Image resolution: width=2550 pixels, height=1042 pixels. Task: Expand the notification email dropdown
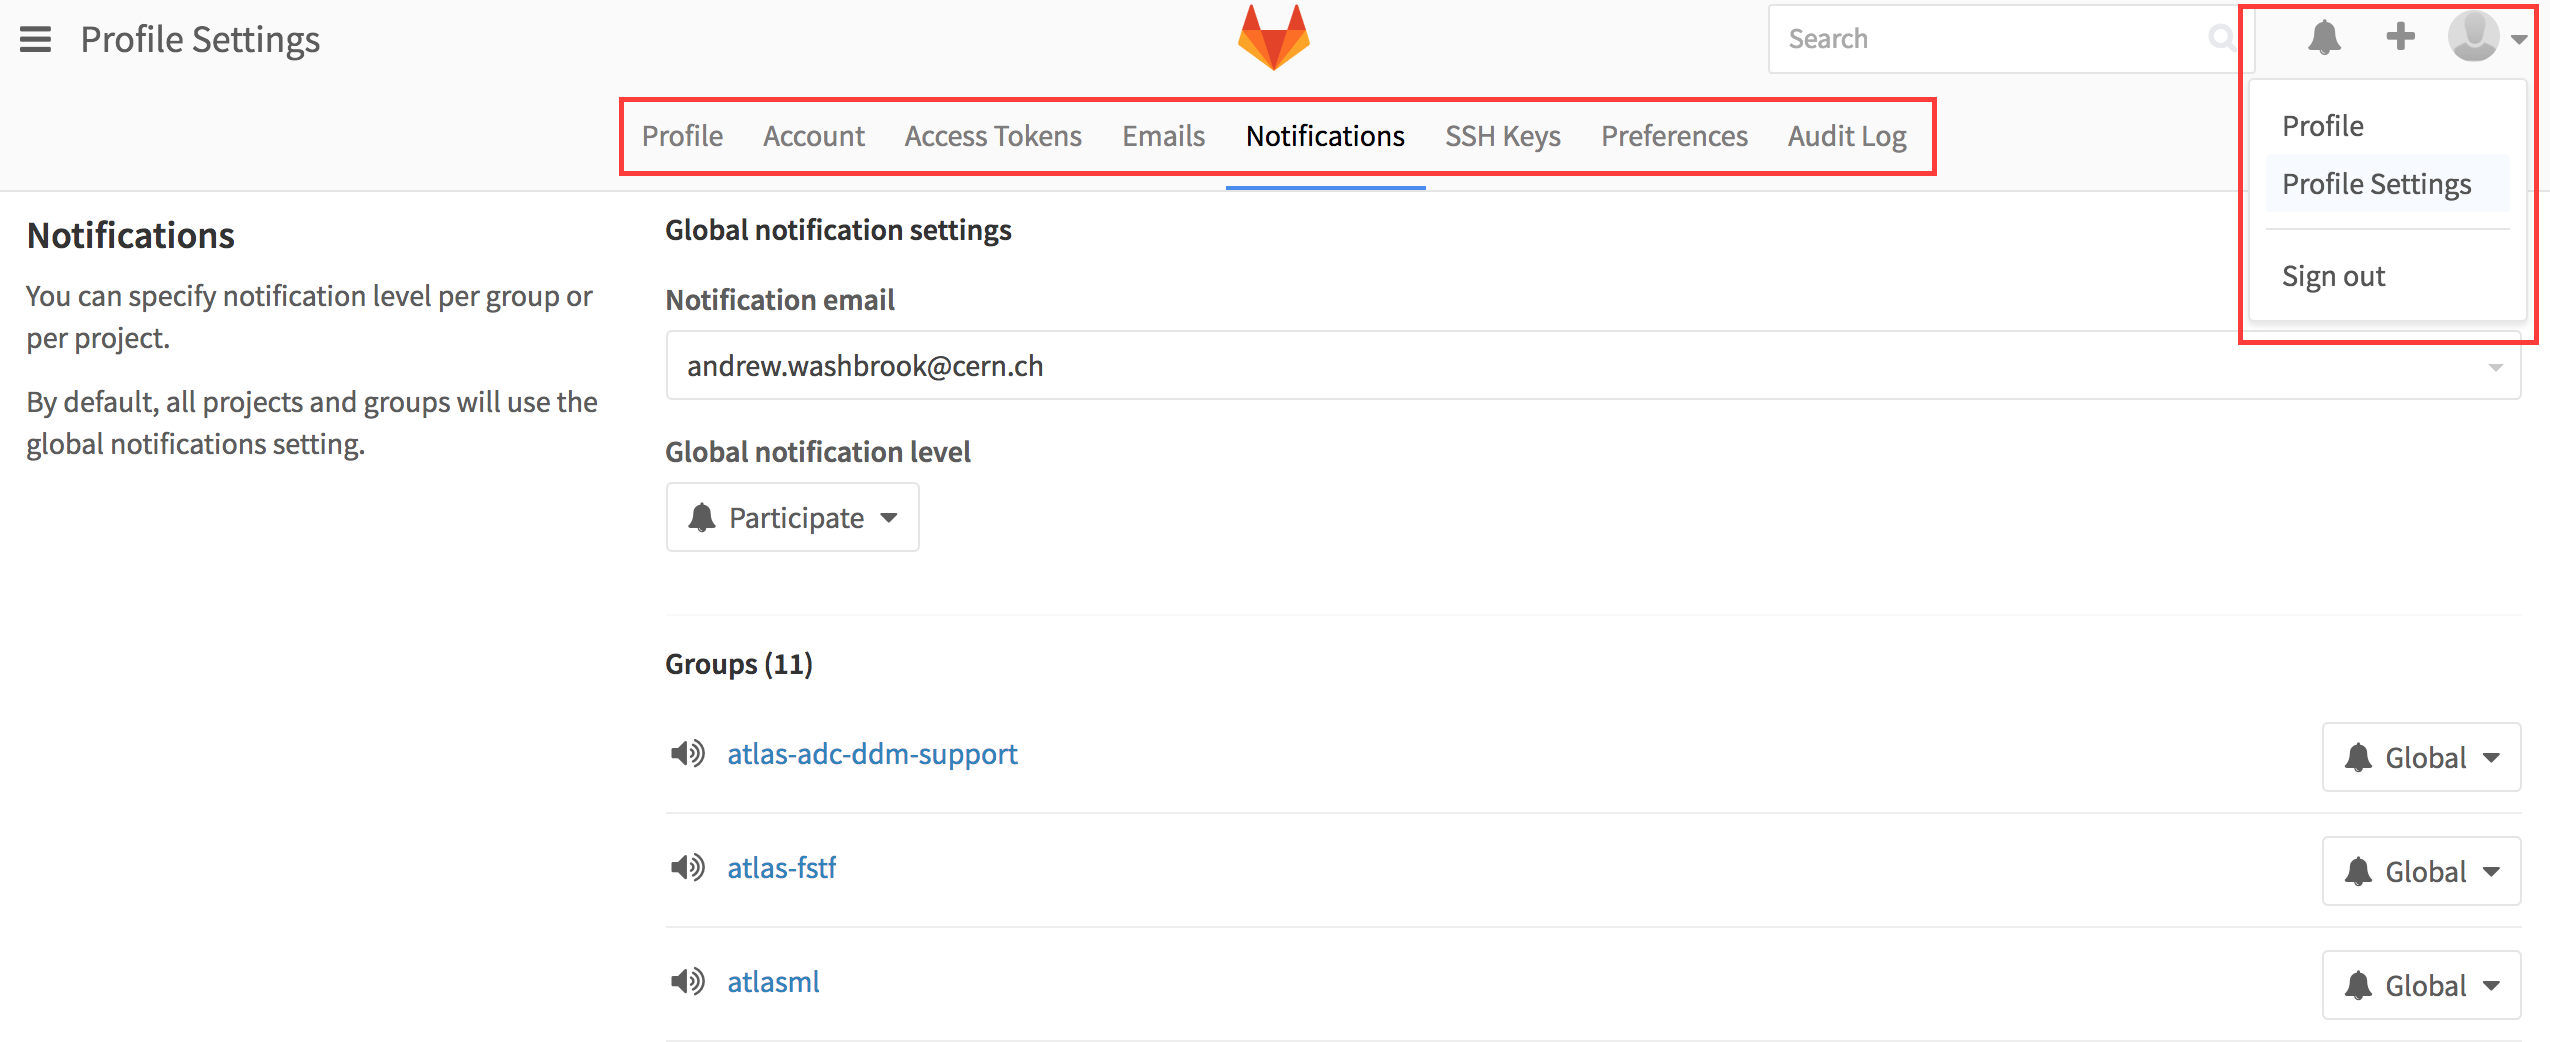[1593, 366]
